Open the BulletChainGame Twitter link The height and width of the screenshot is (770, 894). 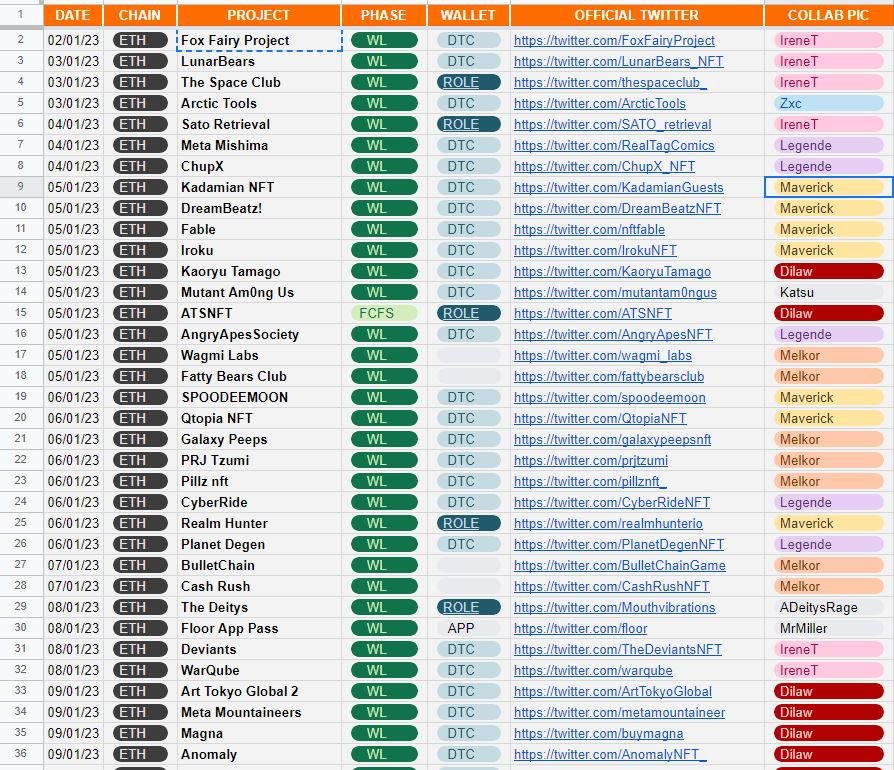click(x=620, y=565)
